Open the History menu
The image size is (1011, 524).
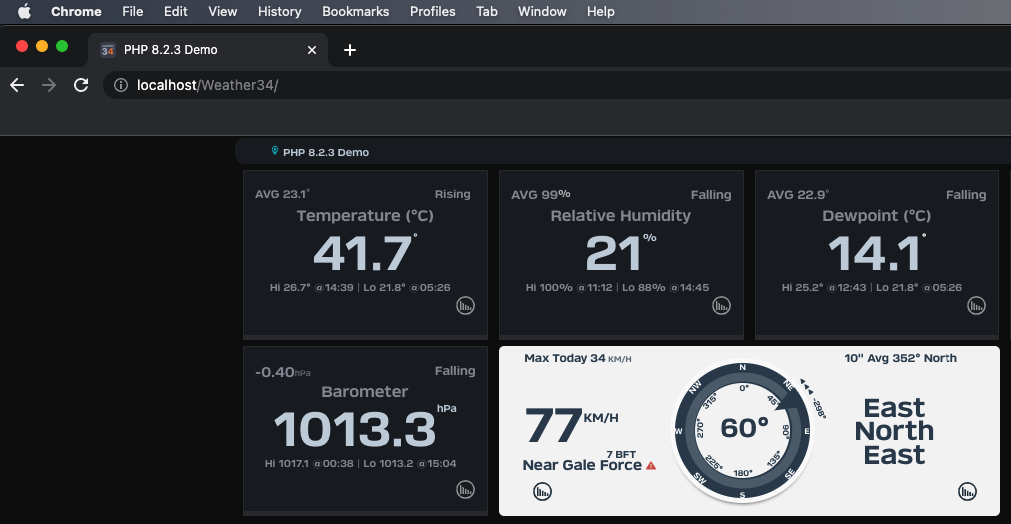(x=280, y=11)
